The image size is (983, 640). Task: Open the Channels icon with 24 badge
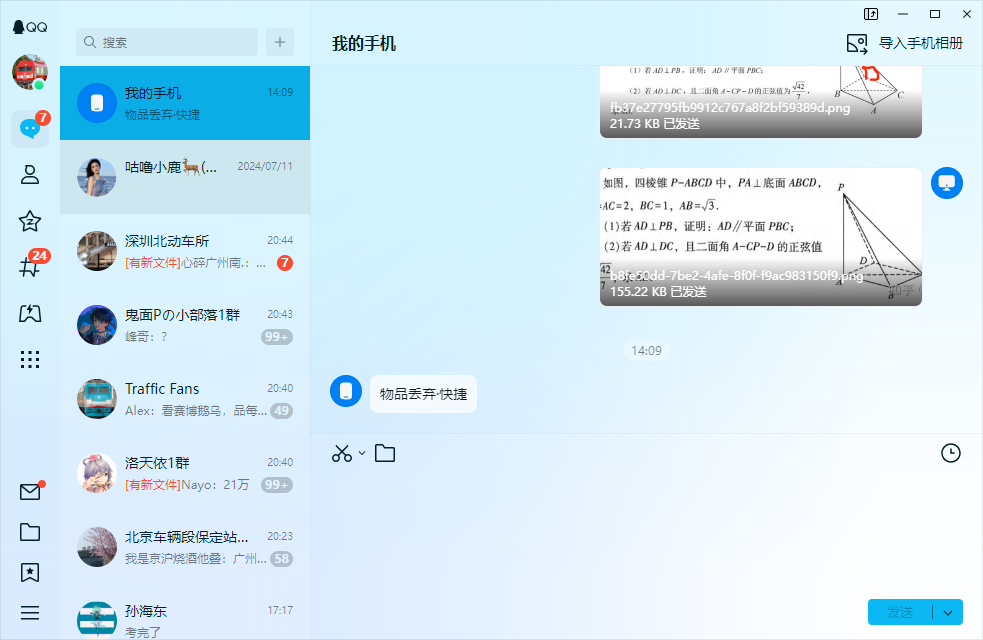pyautogui.click(x=29, y=267)
